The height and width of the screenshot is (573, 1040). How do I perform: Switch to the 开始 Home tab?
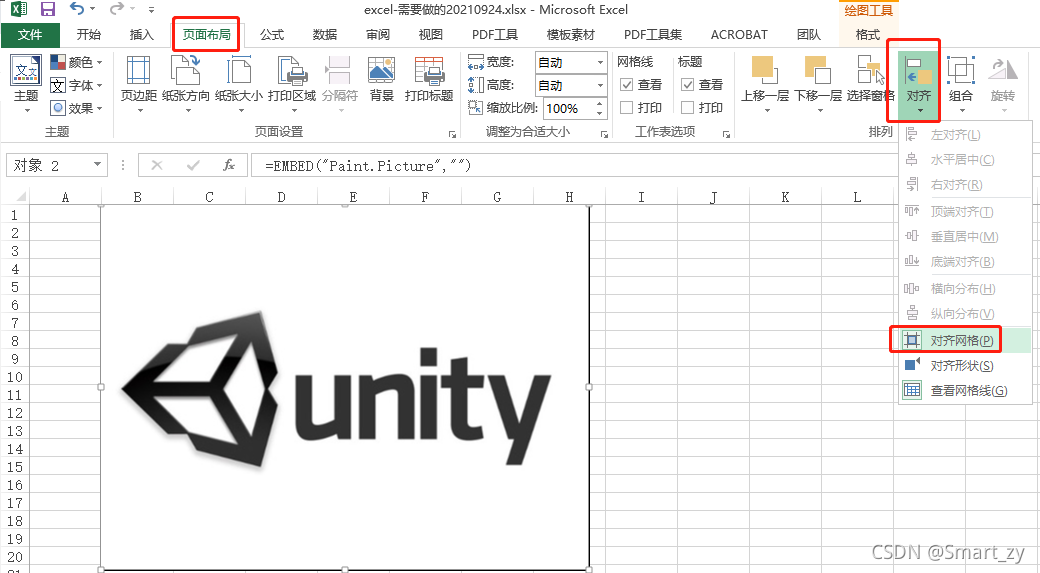tap(88, 34)
